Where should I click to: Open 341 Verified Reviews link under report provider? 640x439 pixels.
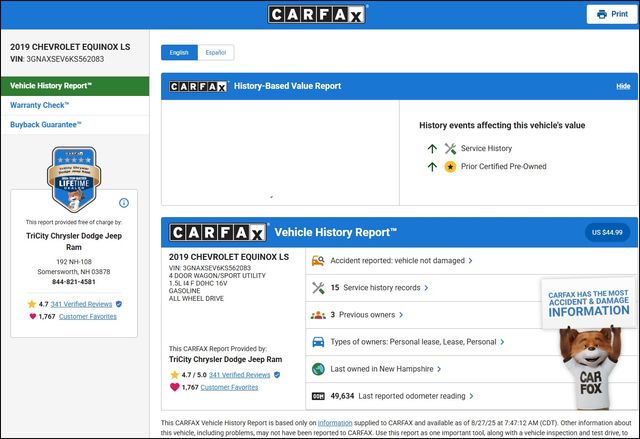click(x=239, y=375)
